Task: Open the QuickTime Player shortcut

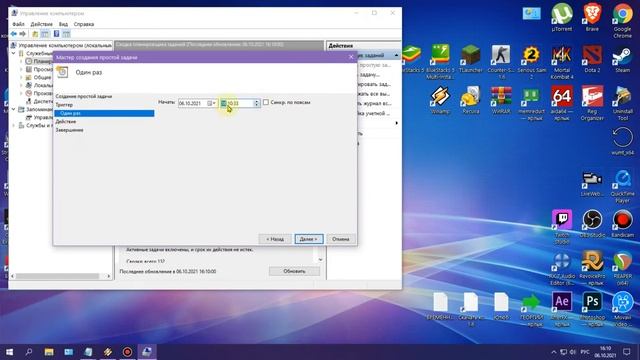Action: (622, 186)
